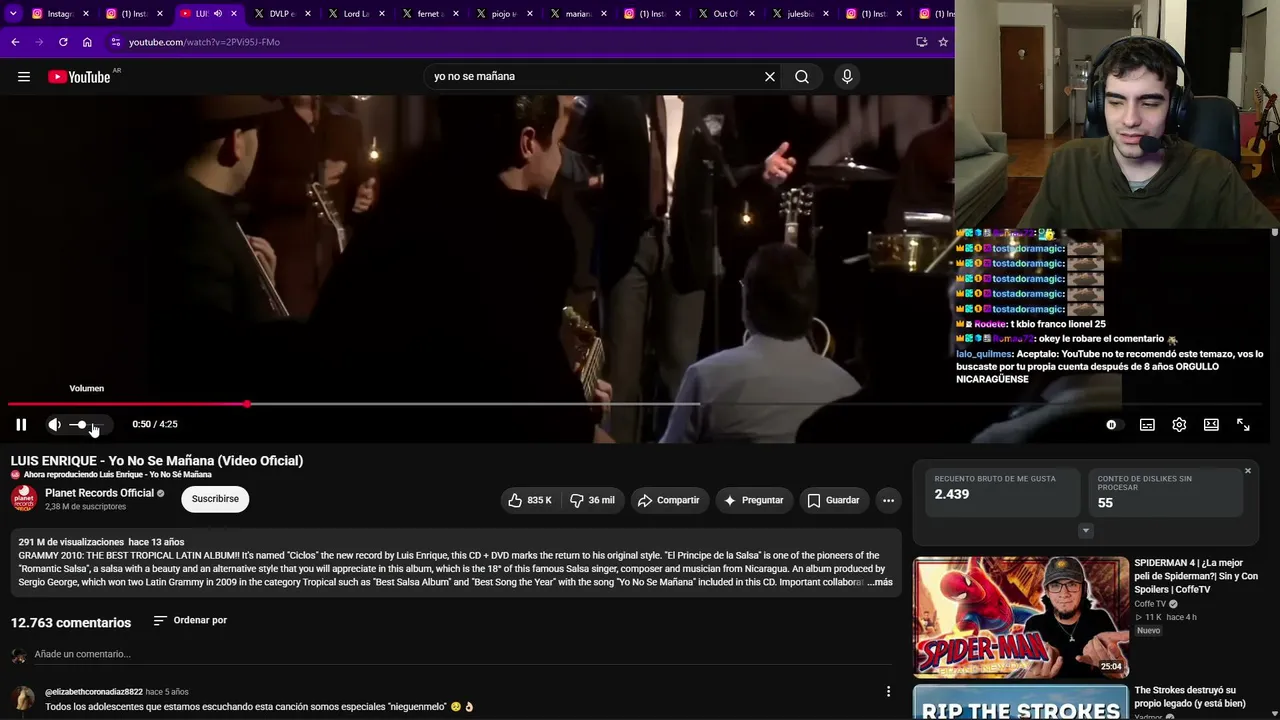
Task: Close the likes and dislikes count panel
Action: 1247,471
